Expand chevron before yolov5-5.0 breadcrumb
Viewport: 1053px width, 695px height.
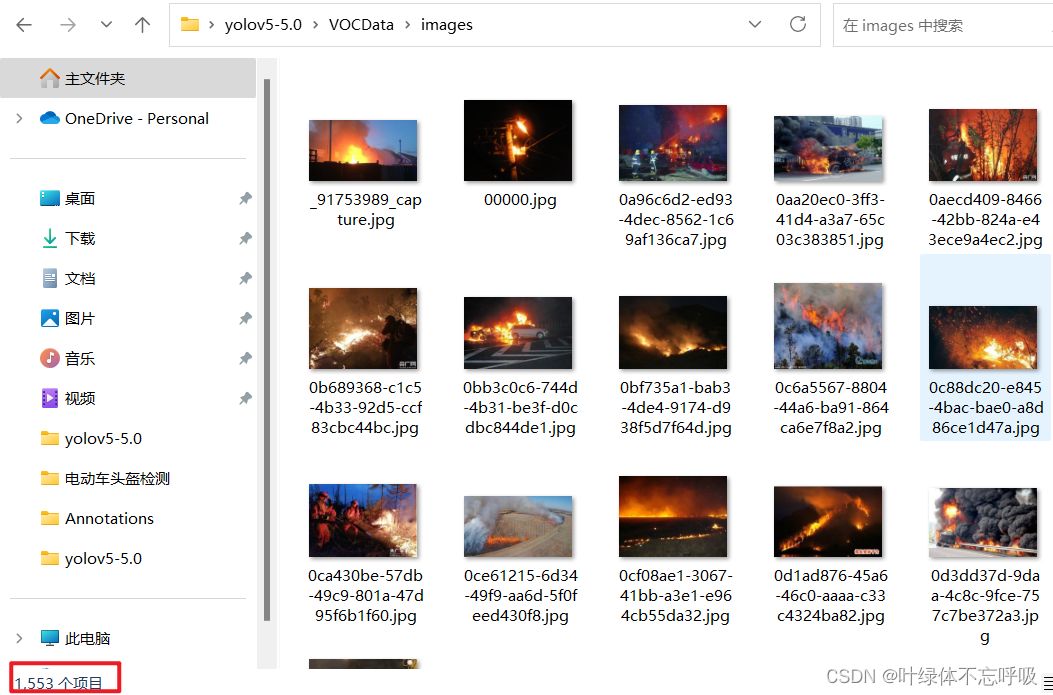click(212, 25)
